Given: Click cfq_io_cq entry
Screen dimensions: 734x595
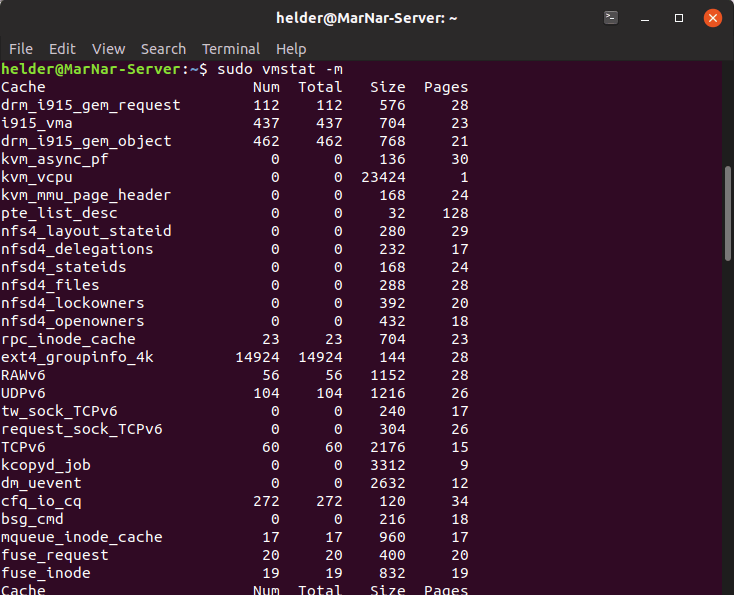Looking at the screenshot, I should coord(41,501).
